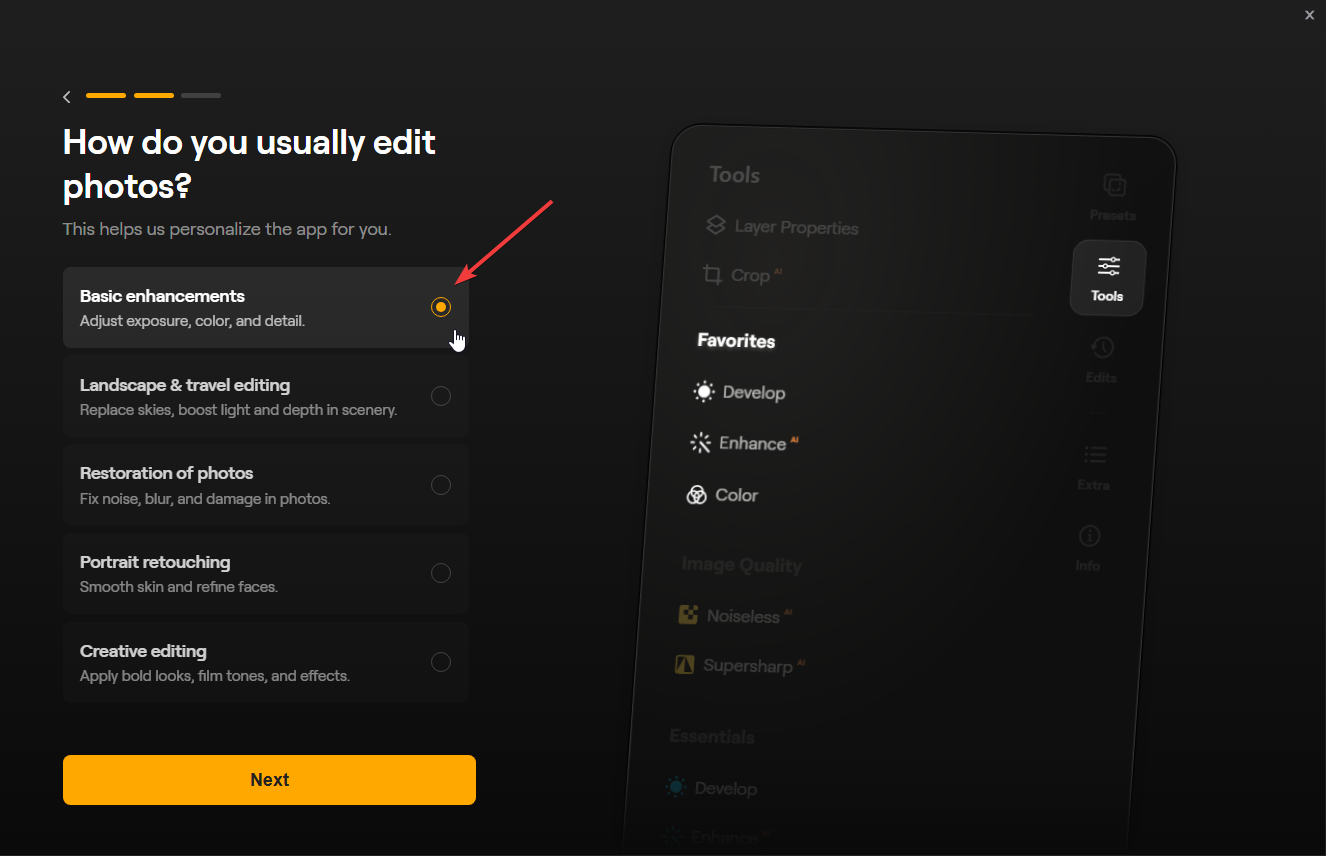Click the Layer Properties icon in the preview panel

[715, 225]
